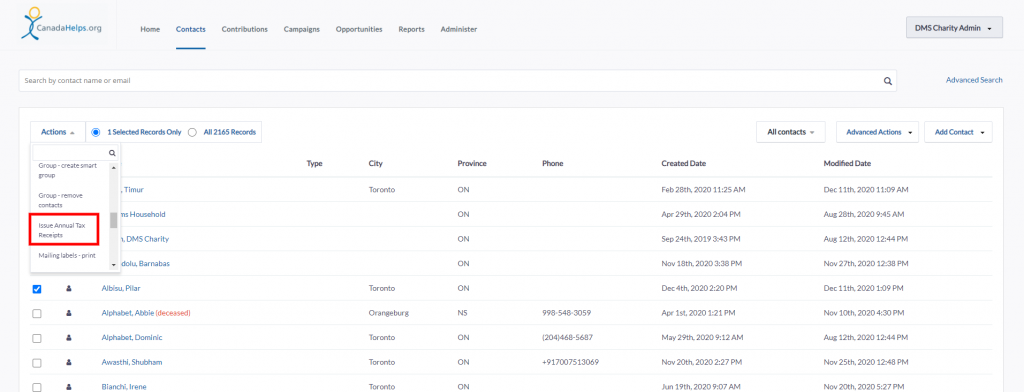Open contact Bianchi, Irene
1024x392 pixels.
[124, 387]
